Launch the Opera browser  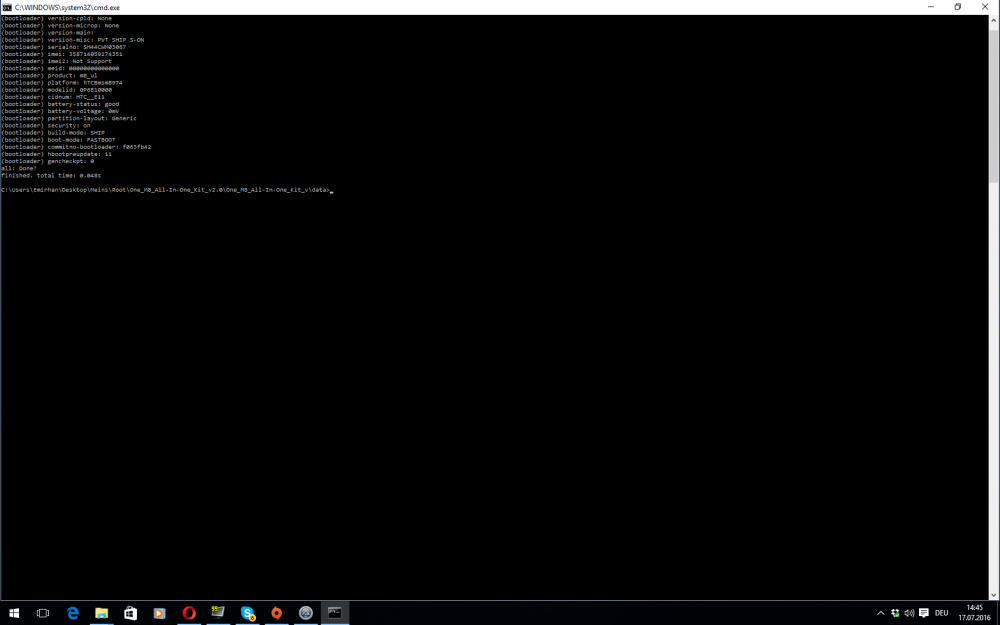[x=189, y=613]
